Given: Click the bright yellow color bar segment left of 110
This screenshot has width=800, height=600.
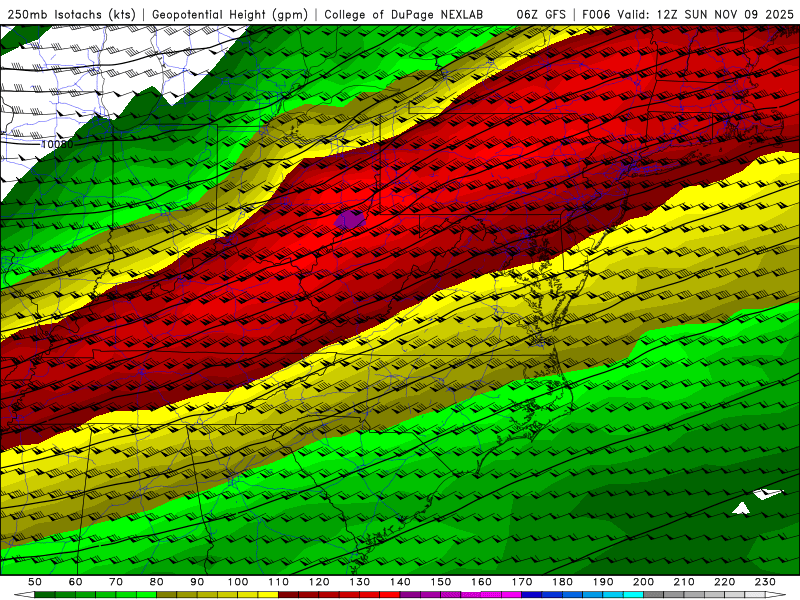Looking at the screenshot, I should pos(268,595).
